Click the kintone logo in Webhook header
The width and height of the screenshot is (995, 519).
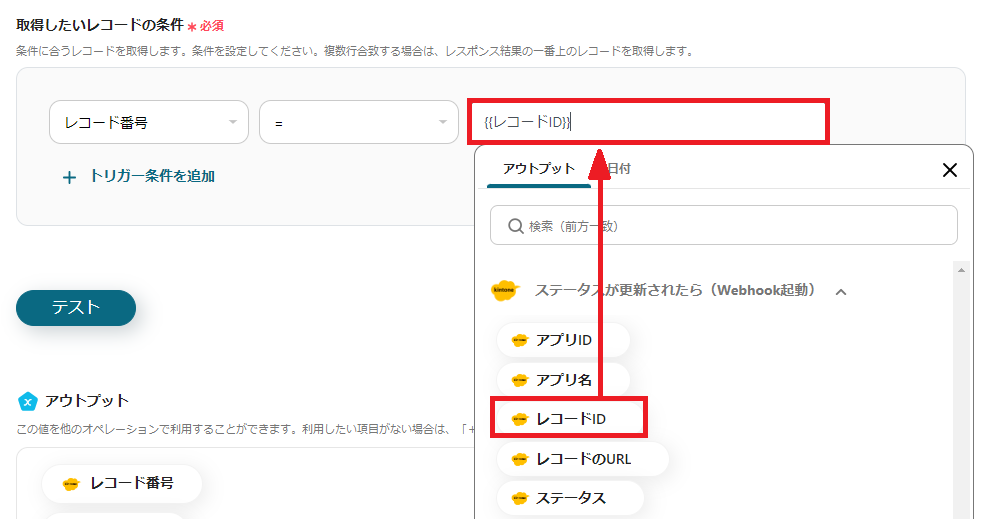click(505, 291)
